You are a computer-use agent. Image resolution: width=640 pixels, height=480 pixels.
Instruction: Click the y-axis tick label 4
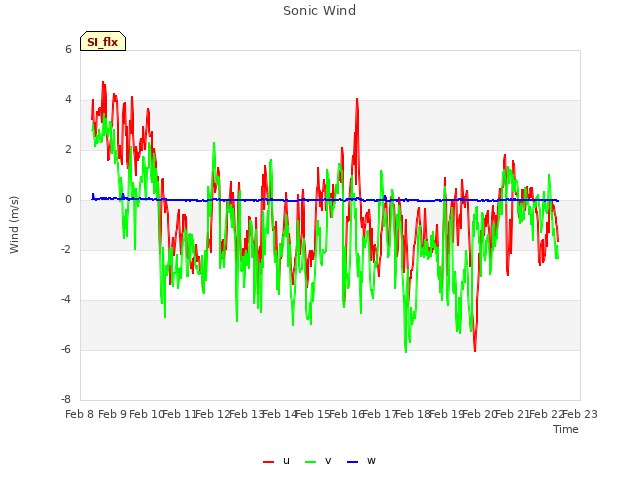(68, 100)
